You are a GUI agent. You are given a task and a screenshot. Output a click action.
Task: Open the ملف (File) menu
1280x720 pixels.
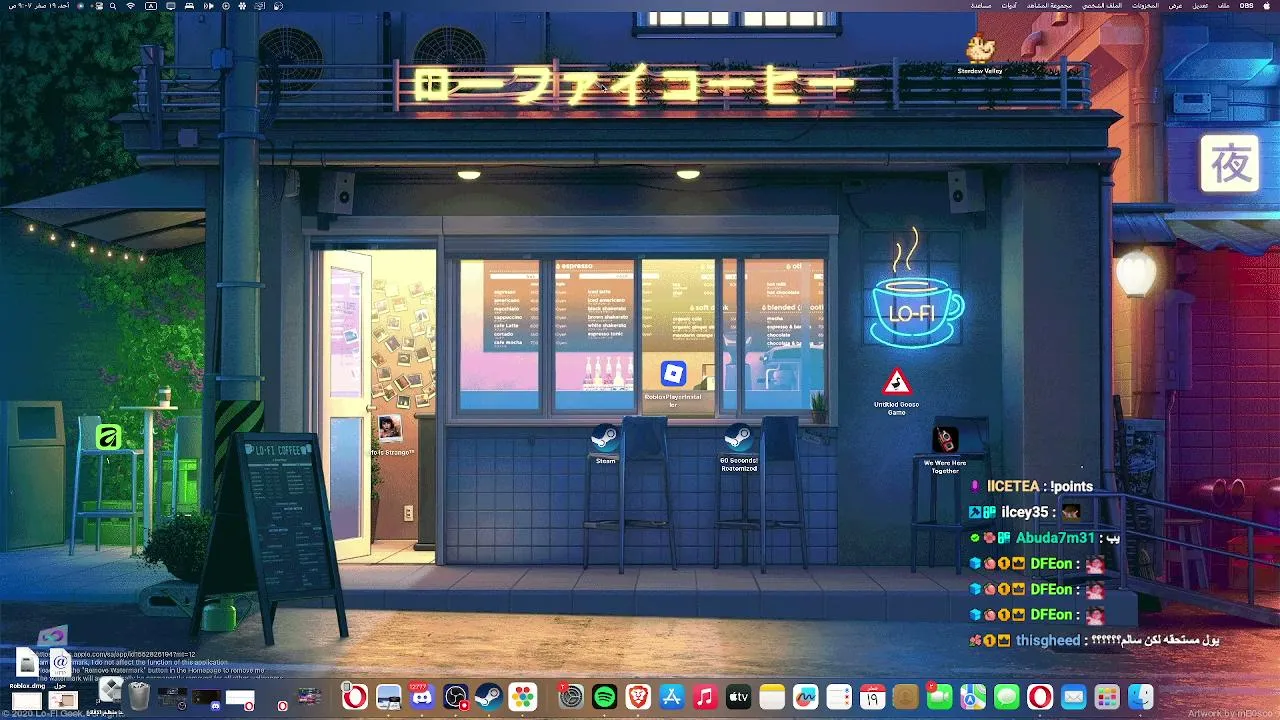point(1223,6)
